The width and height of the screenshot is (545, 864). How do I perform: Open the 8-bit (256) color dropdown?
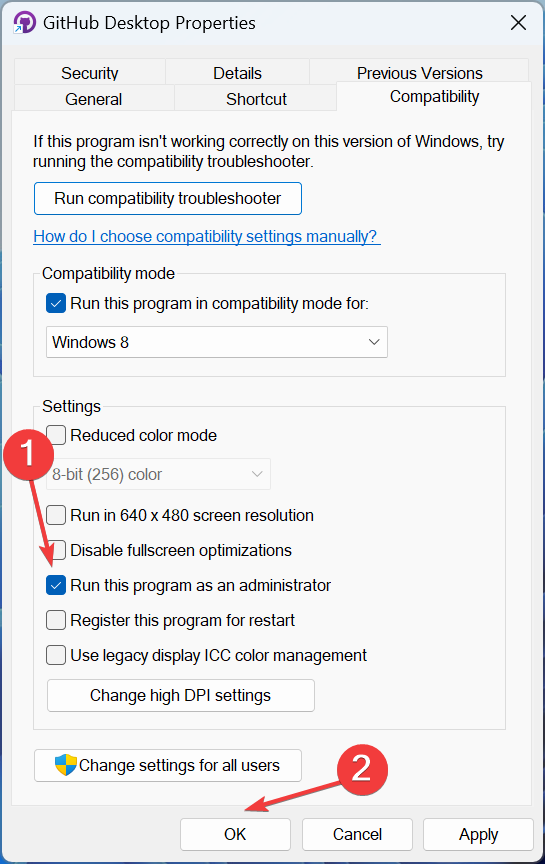[x=159, y=474]
